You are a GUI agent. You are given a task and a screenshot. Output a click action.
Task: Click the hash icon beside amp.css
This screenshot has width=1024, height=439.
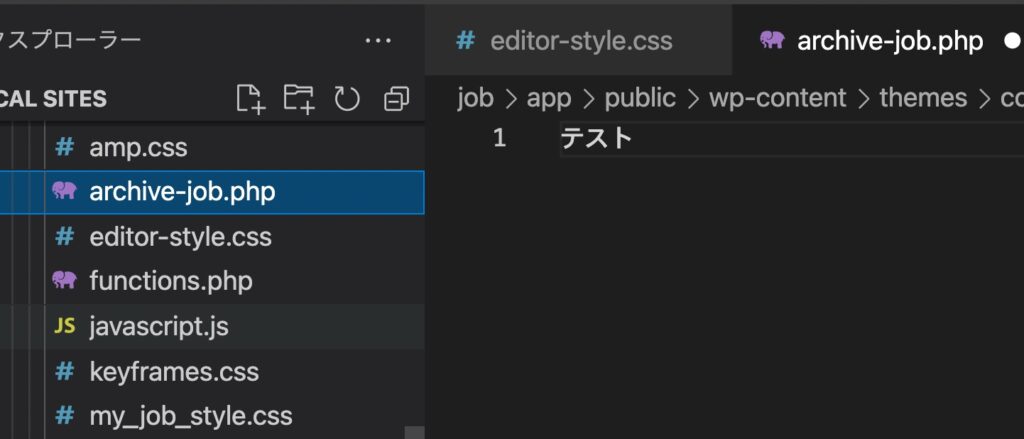point(65,148)
